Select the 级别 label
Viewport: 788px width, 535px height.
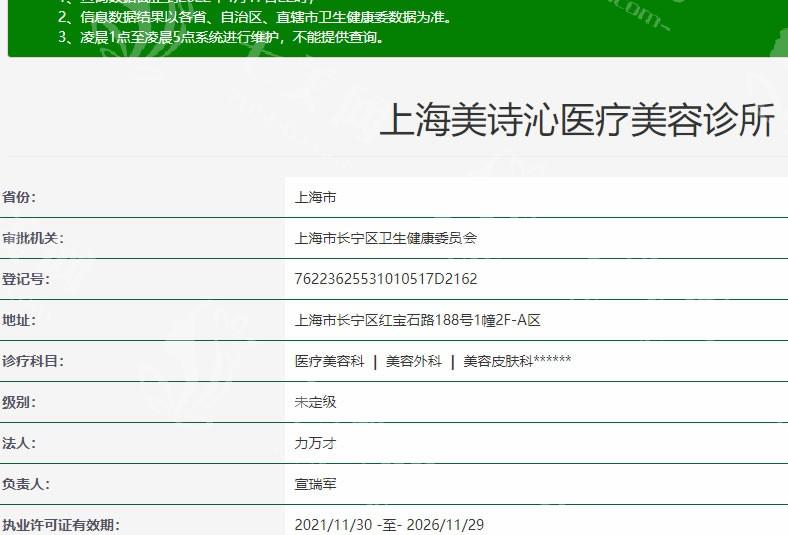(19, 402)
